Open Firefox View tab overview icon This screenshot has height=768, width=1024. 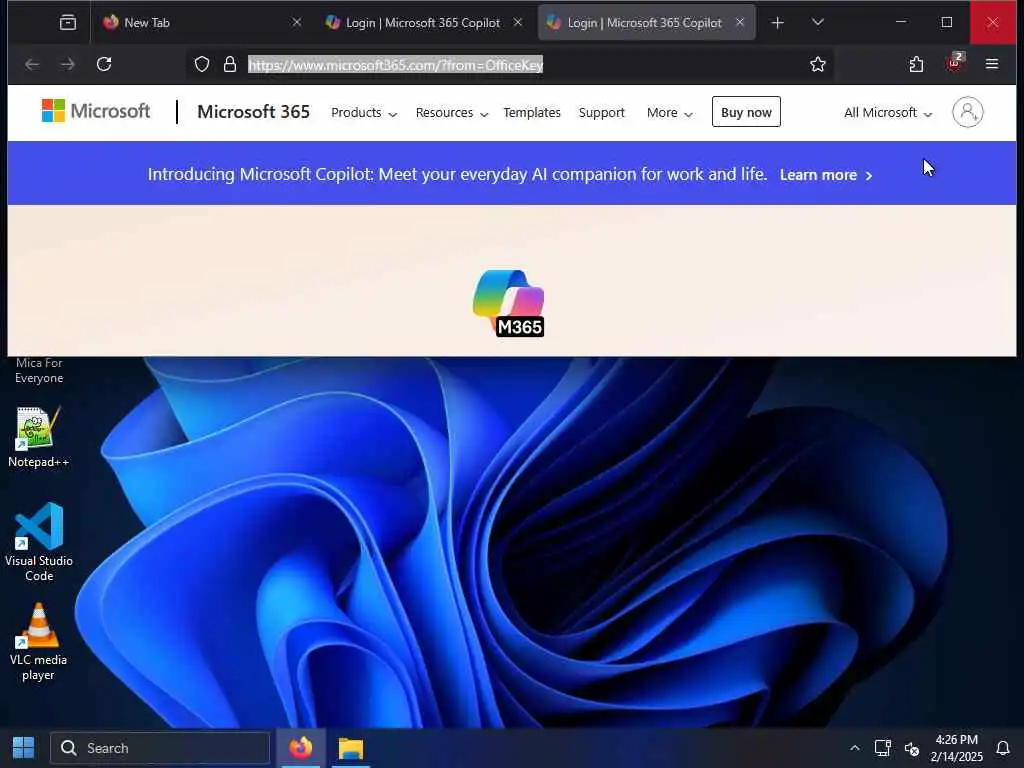(x=68, y=23)
